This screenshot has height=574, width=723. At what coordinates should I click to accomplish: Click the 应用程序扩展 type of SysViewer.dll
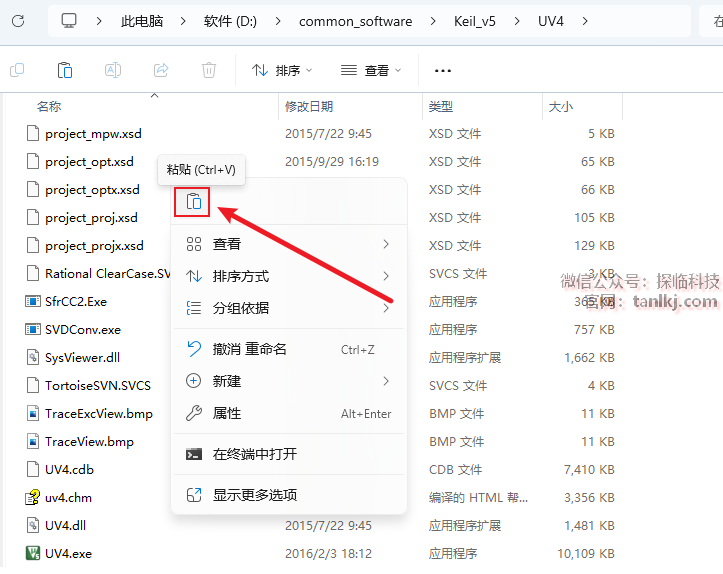point(465,357)
